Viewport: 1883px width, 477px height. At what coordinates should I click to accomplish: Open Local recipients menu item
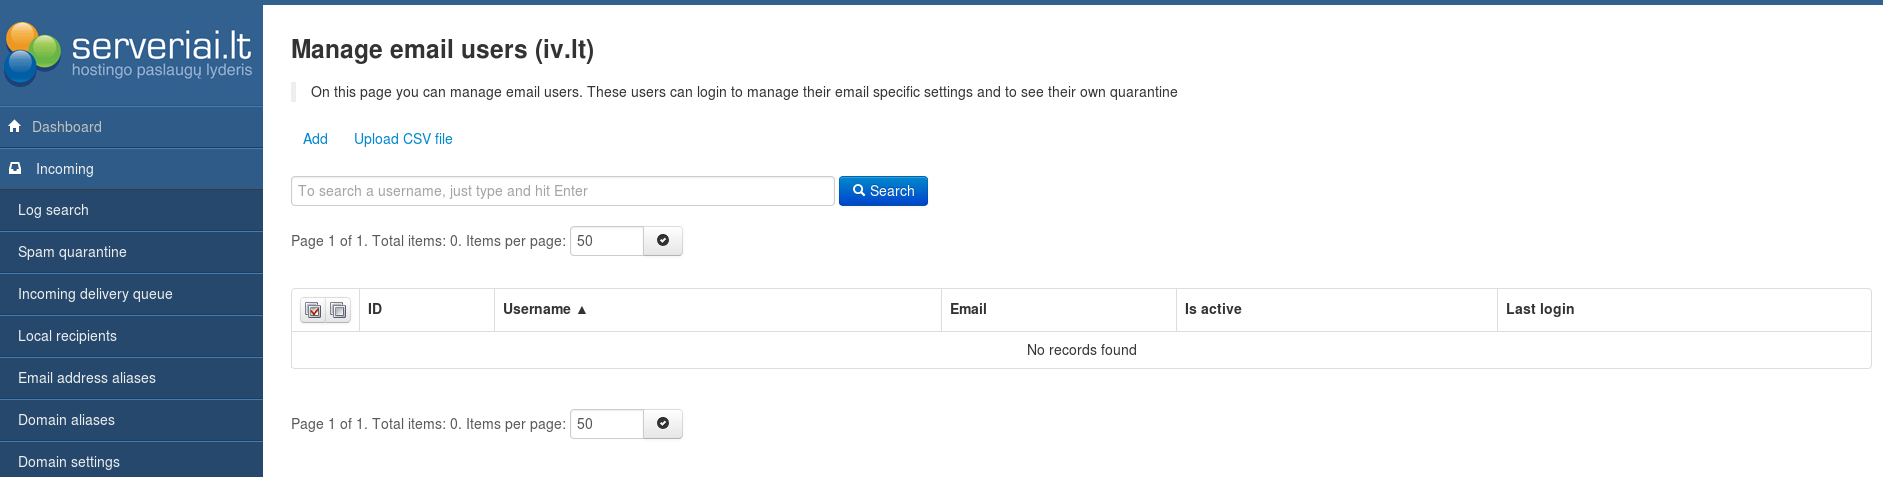[67, 337]
